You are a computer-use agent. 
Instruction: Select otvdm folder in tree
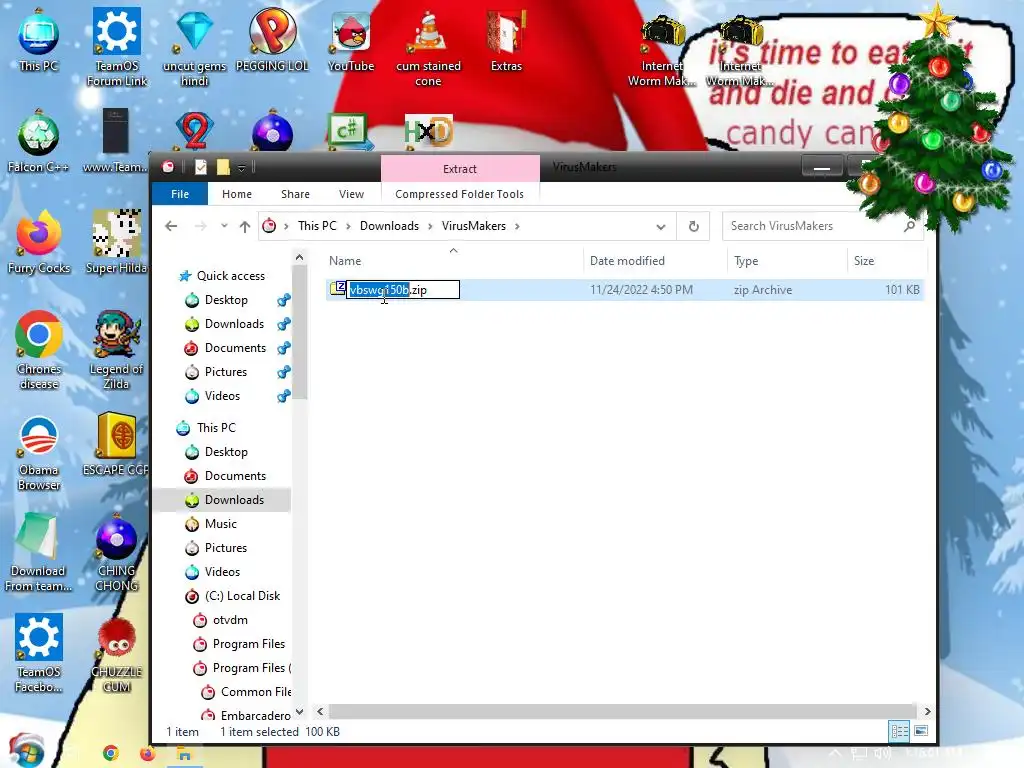[x=230, y=620]
